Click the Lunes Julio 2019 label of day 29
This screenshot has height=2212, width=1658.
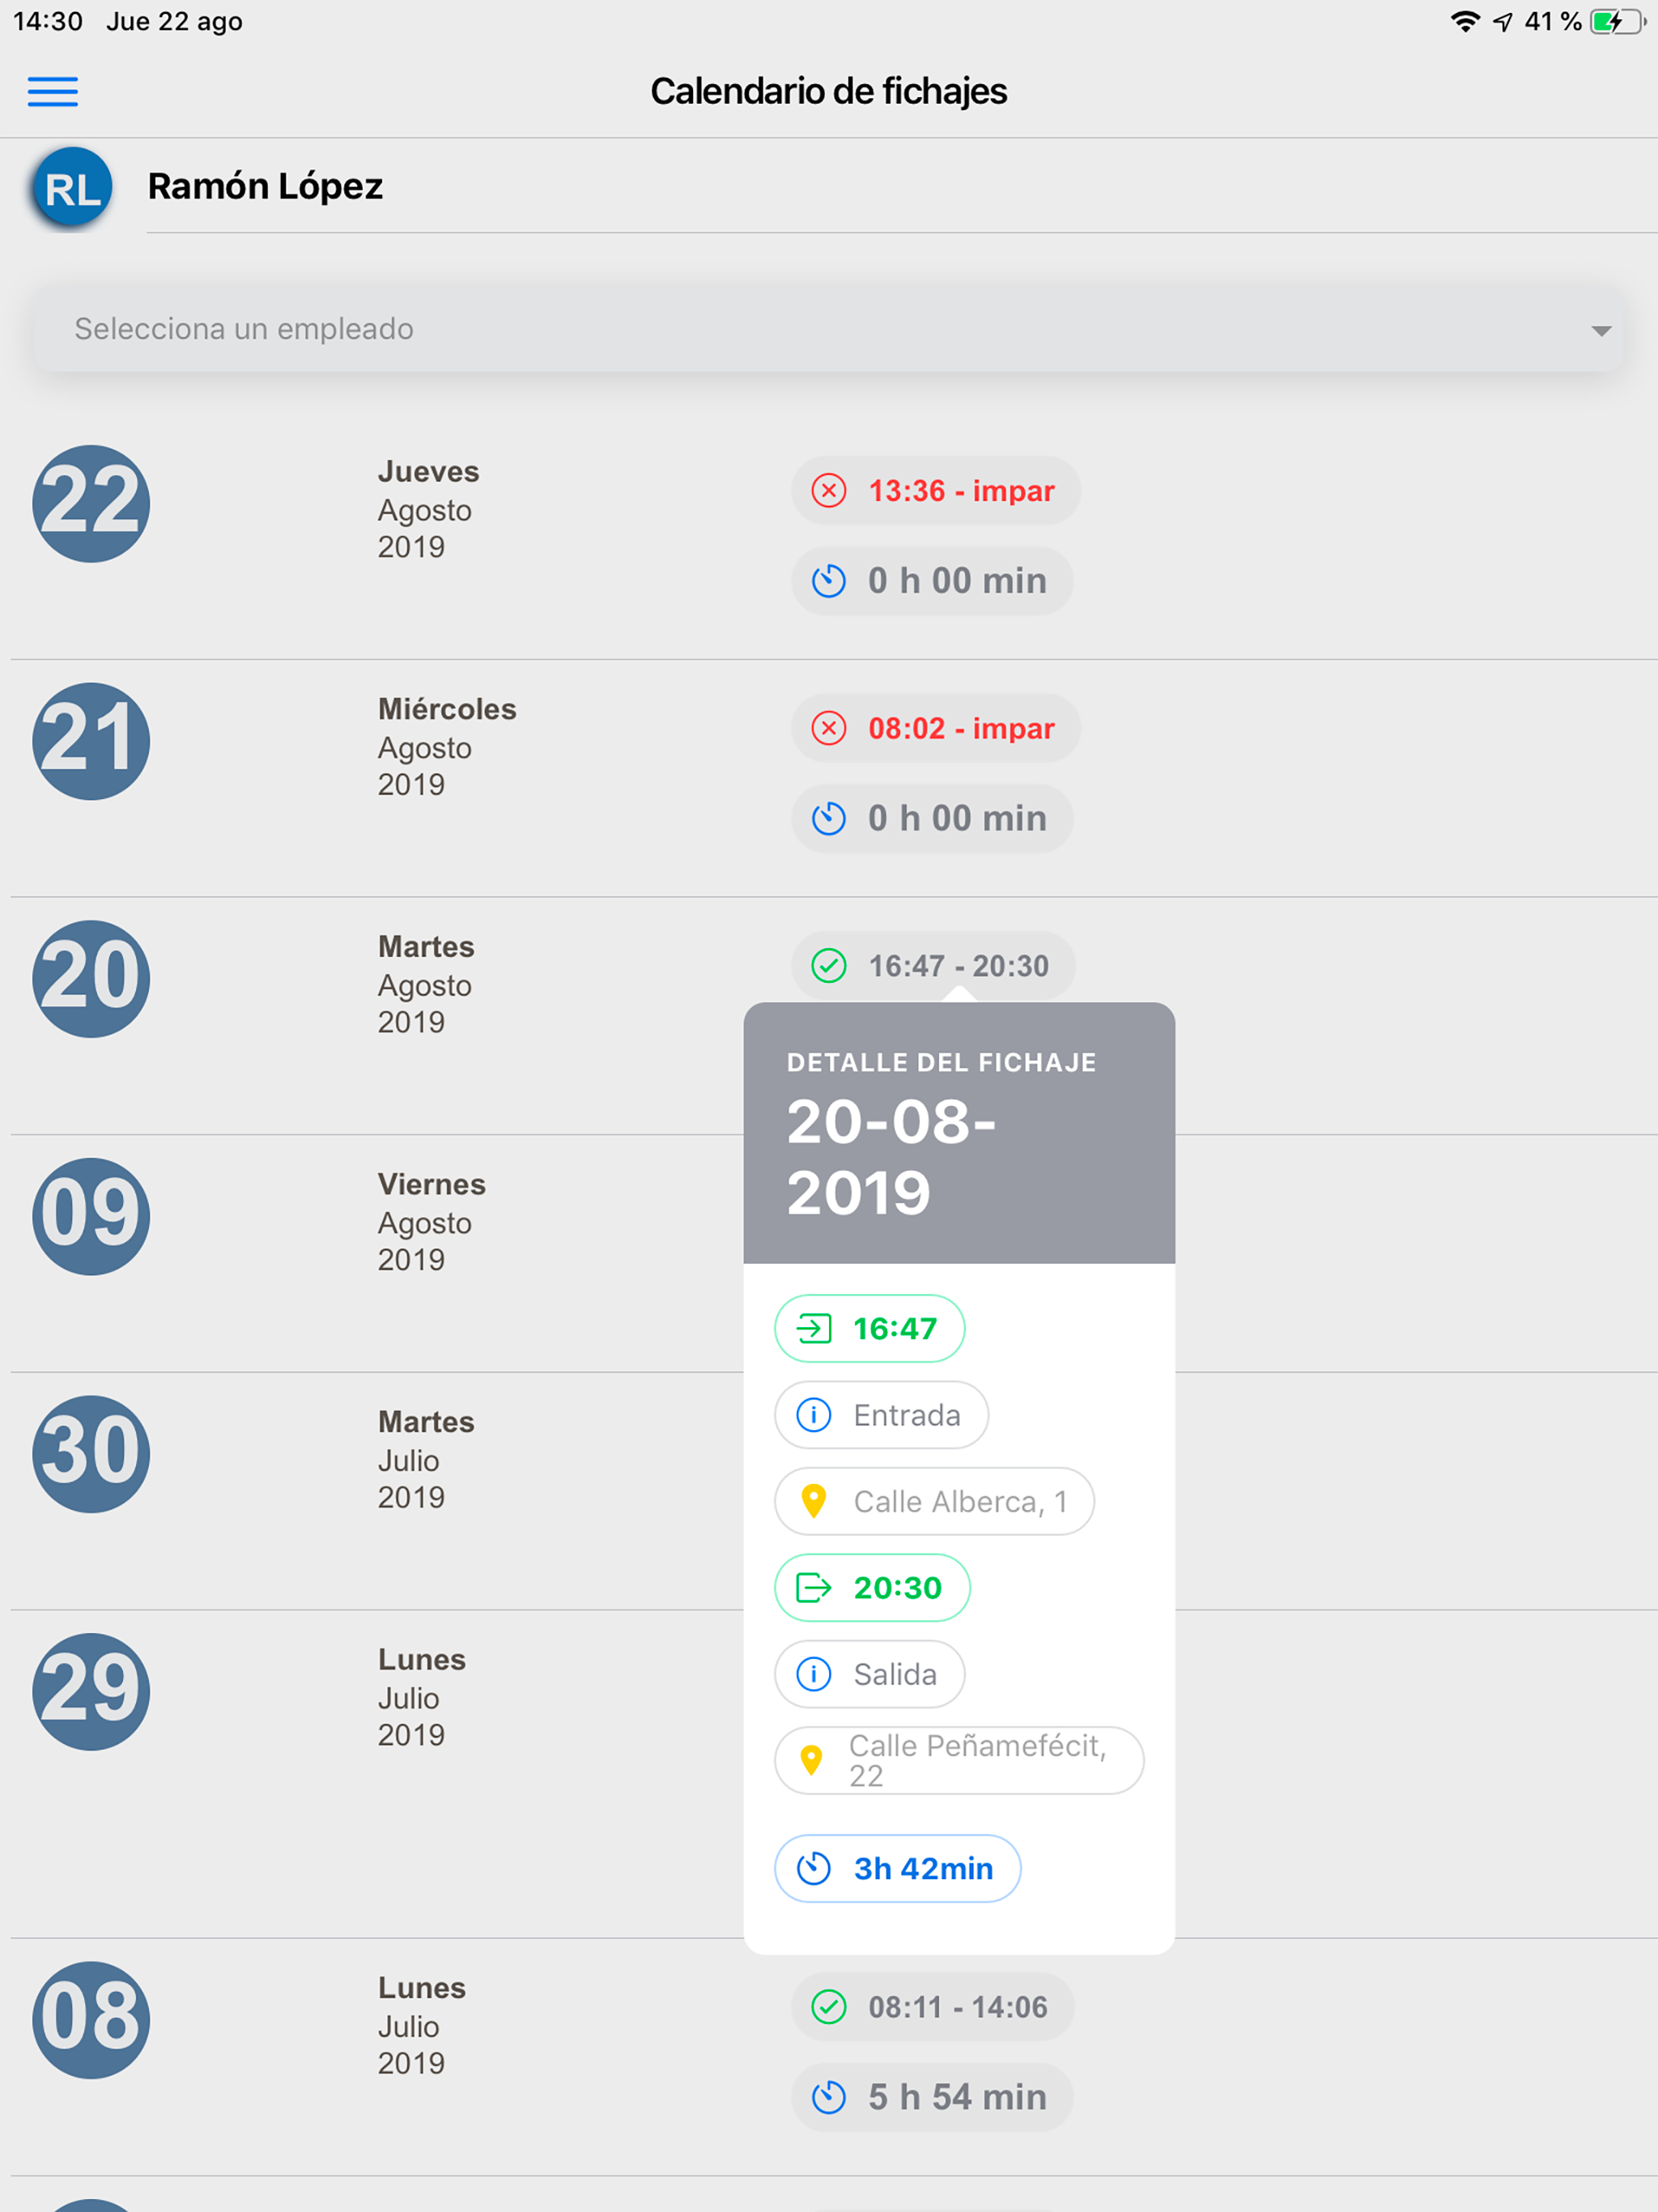(421, 1697)
